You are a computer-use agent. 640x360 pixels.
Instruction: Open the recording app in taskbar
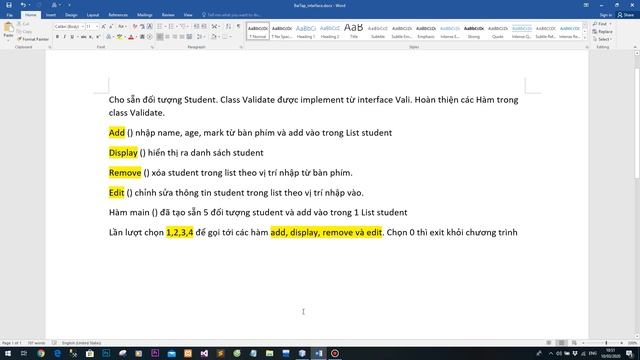[335, 353]
